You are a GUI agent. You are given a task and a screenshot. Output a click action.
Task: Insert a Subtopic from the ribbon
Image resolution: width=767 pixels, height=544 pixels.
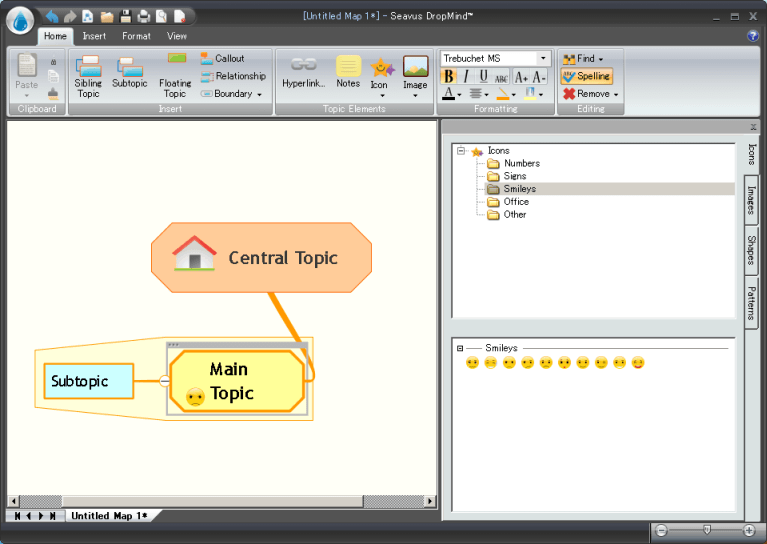click(x=129, y=68)
